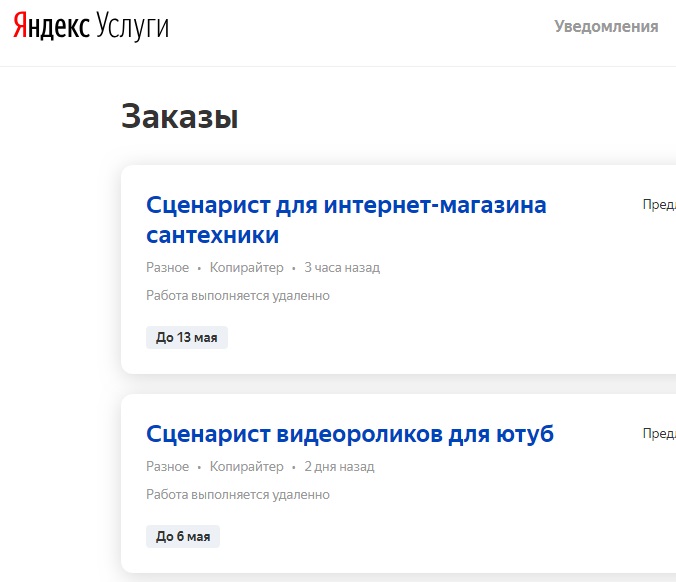The width and height of the screenshot is (676, 582).
Task: Click the truncated Пред text in the second order
Action: (658, 434)
